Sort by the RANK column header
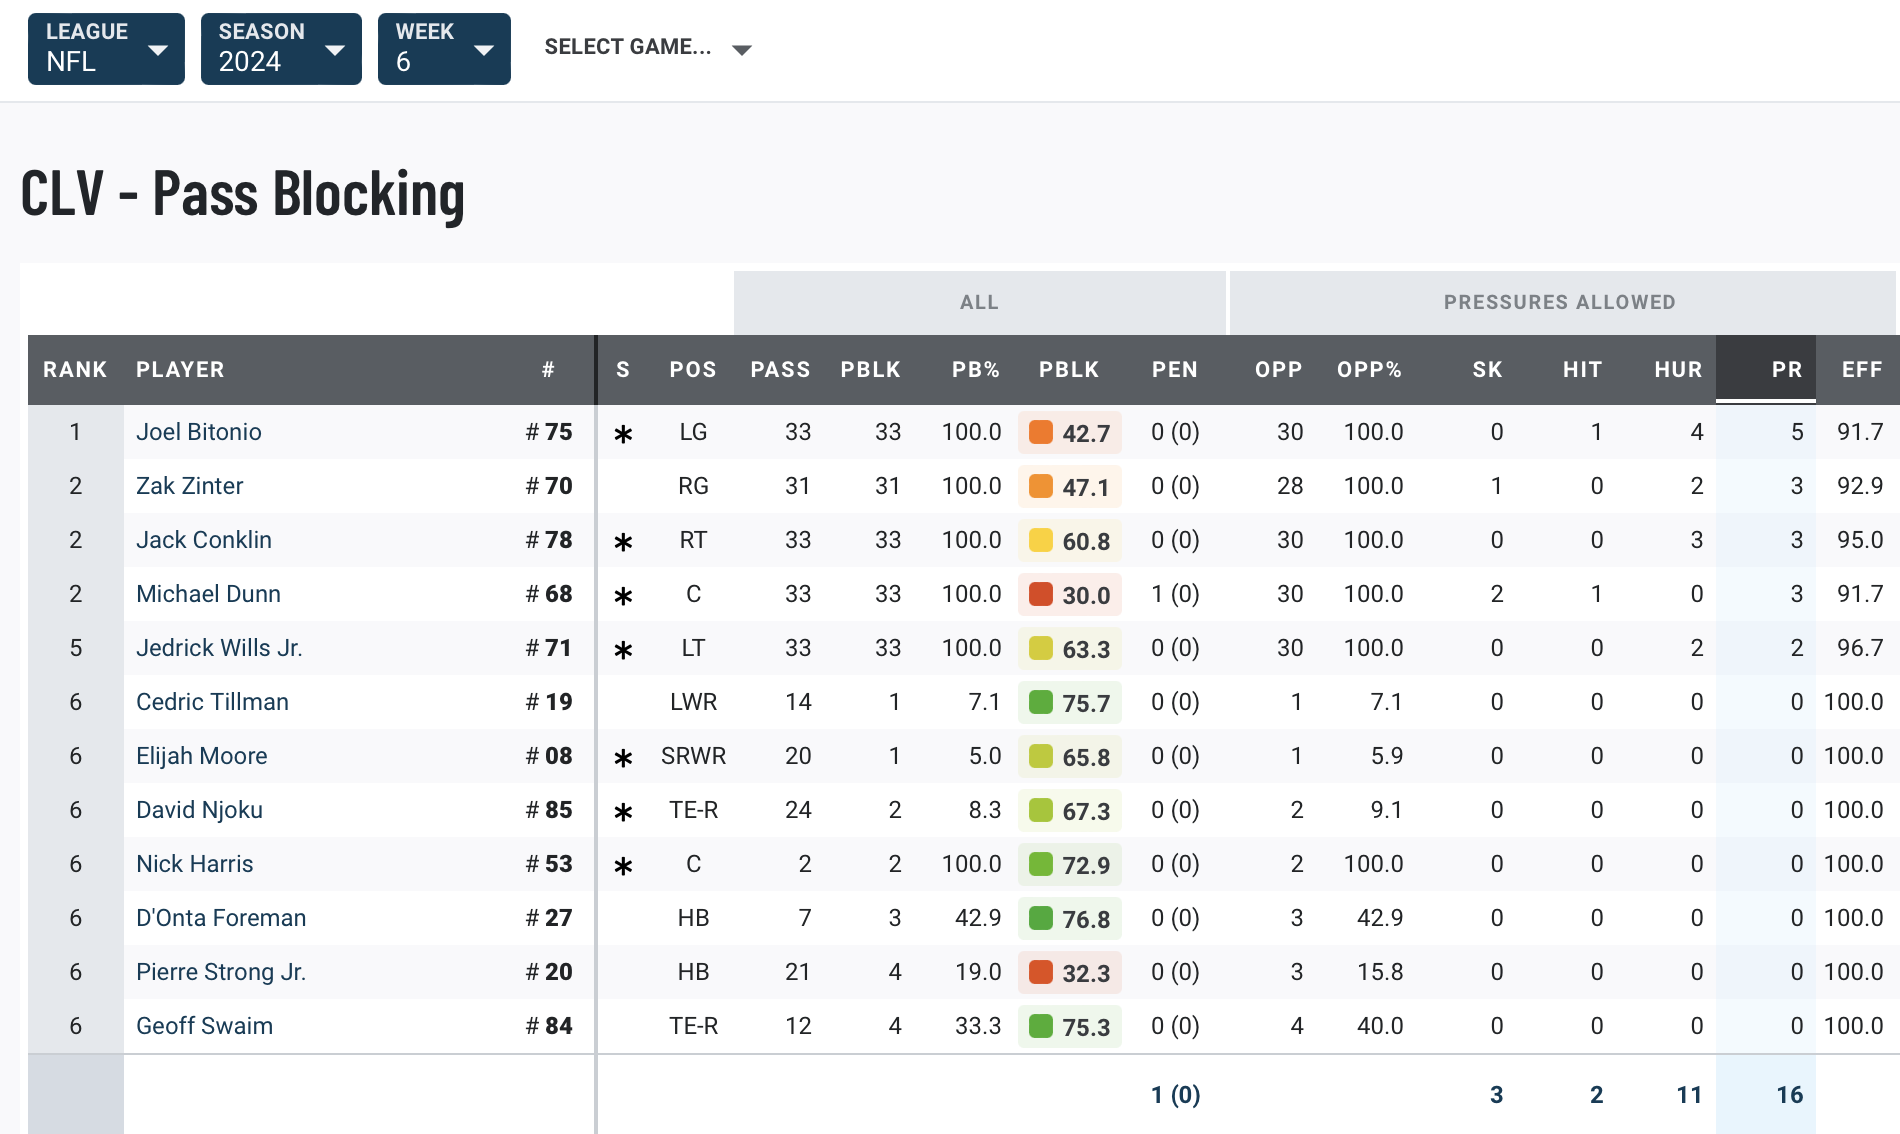 point(75,370)
